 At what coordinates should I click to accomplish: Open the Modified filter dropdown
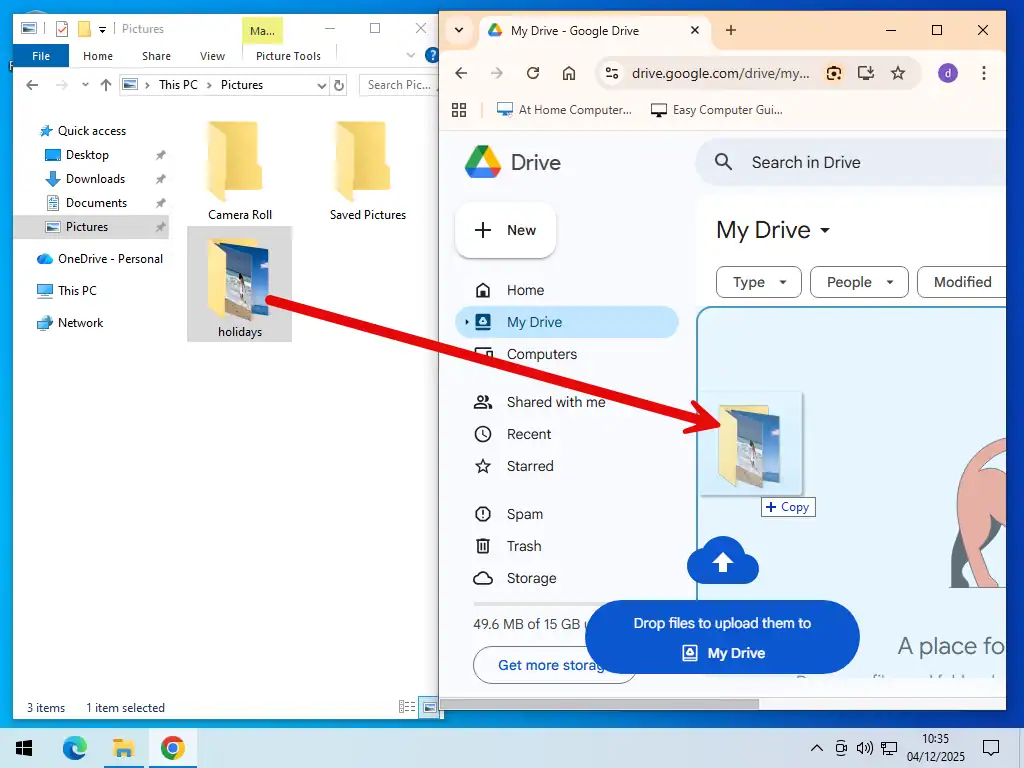pyautogui.click(x=961, y=282)
